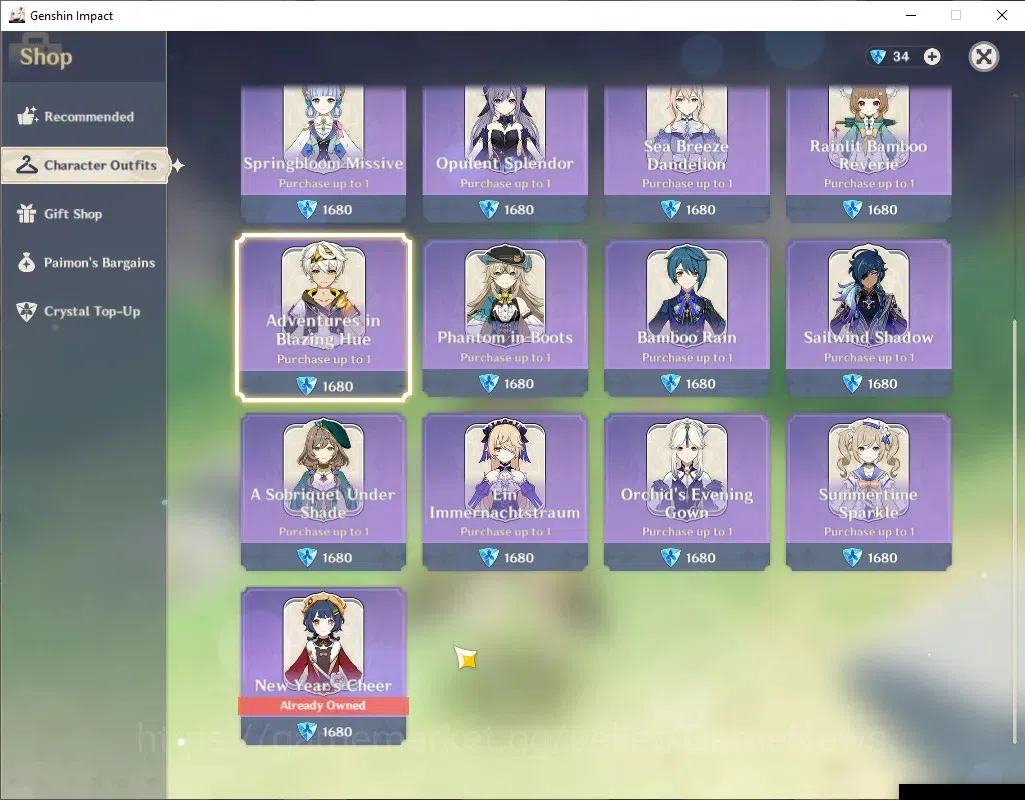Click the crystal icon on Sailwind Shadow price
Viewport: 1025px width, 800px height.
[x=852, y=383]
